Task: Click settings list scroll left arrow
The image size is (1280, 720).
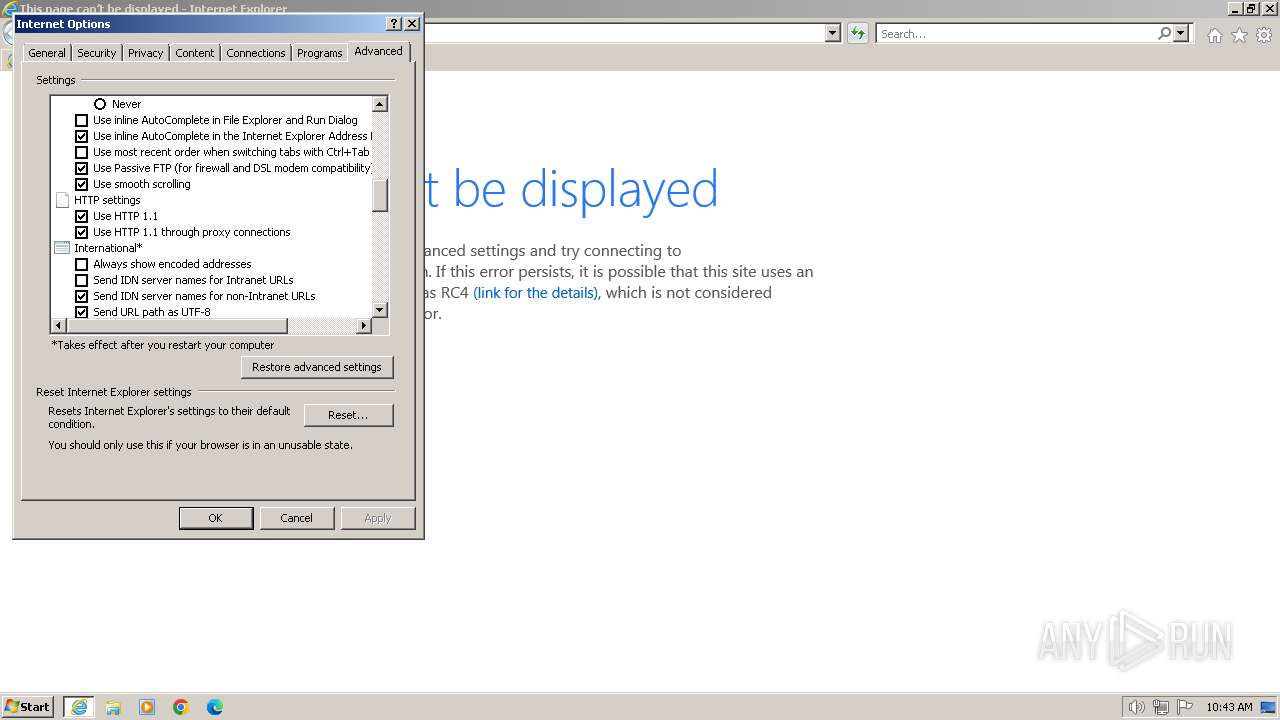Action: 58,326
